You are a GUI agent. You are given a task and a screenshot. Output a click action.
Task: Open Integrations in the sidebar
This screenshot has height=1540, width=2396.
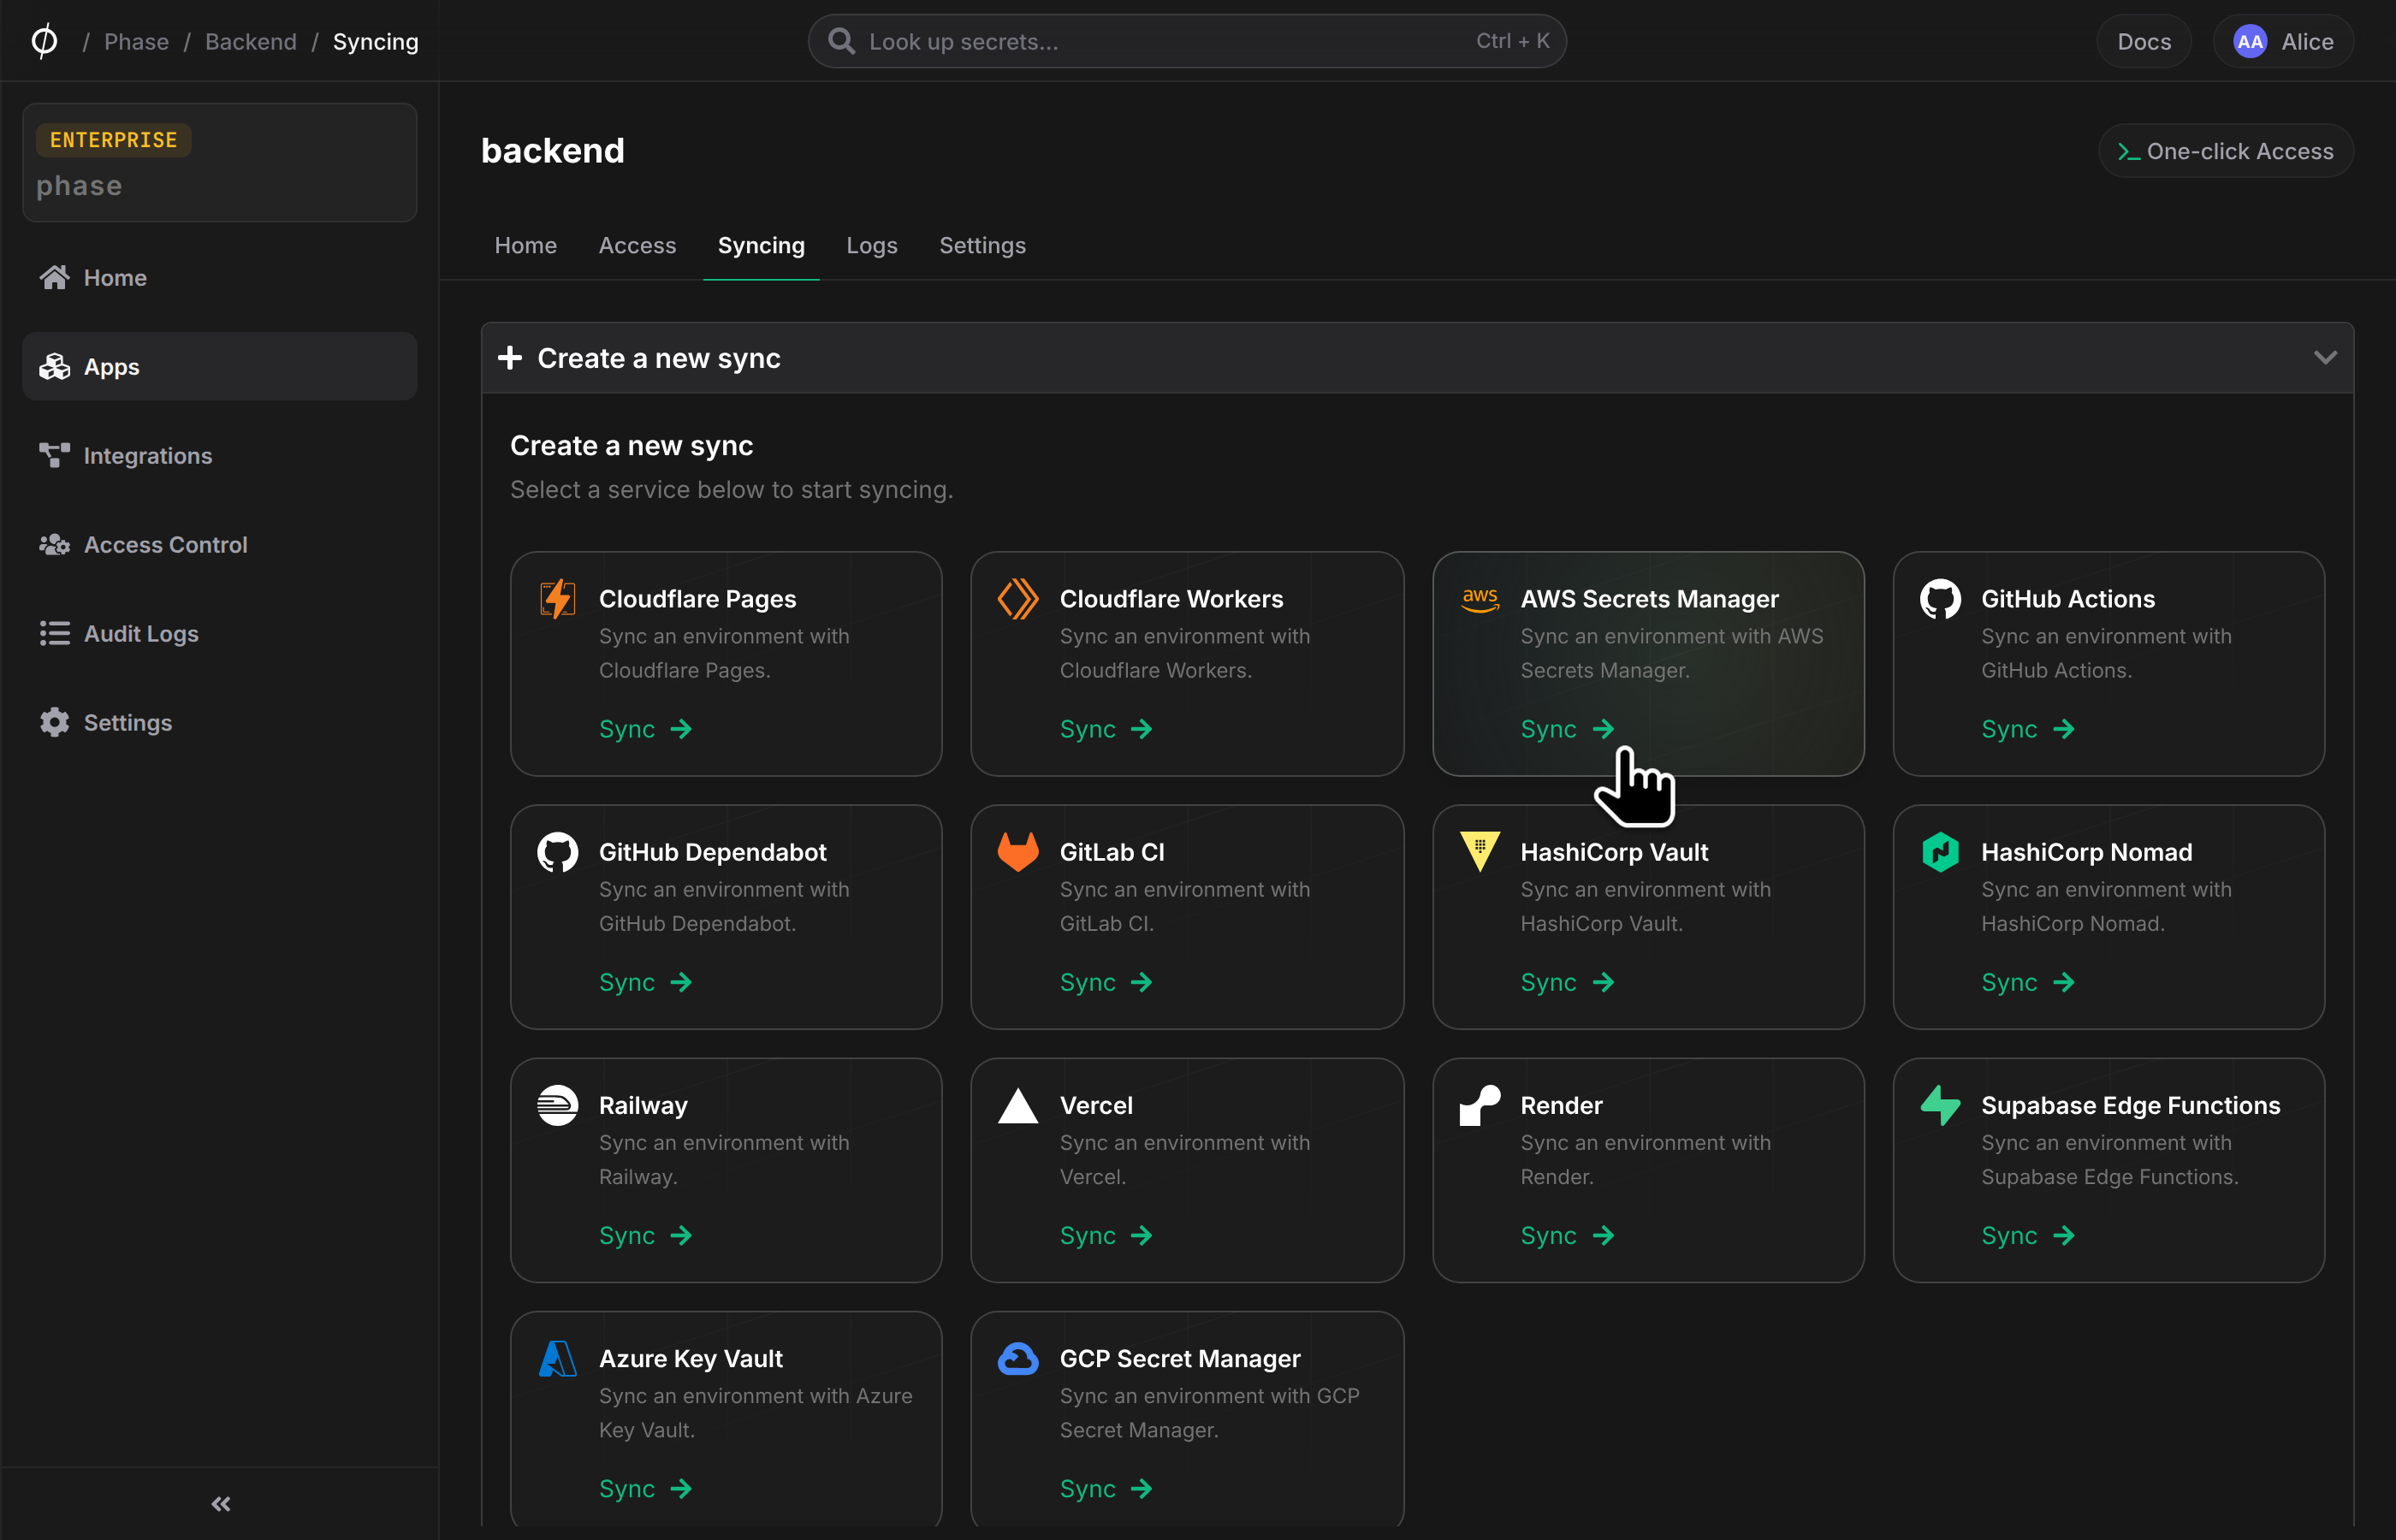pos(219,455)
